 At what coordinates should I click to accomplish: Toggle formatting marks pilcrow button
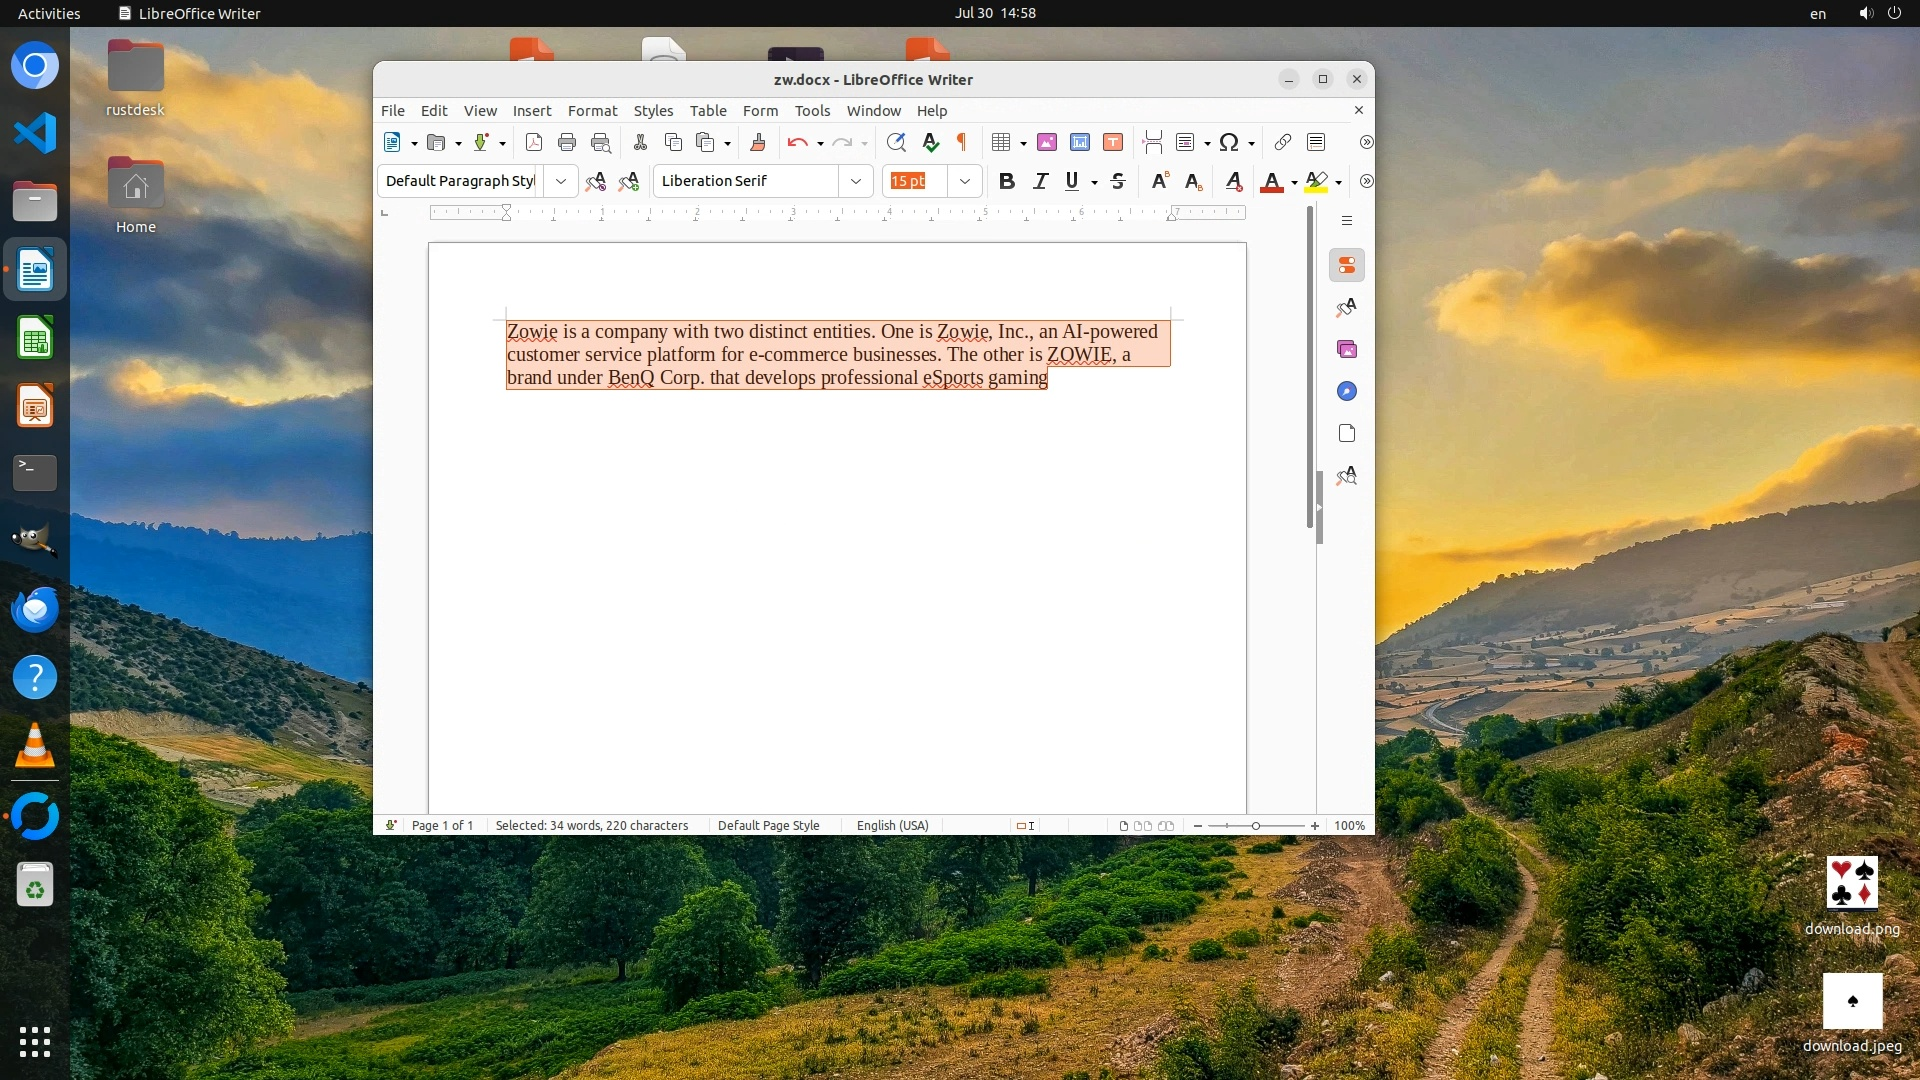[962, 142]
